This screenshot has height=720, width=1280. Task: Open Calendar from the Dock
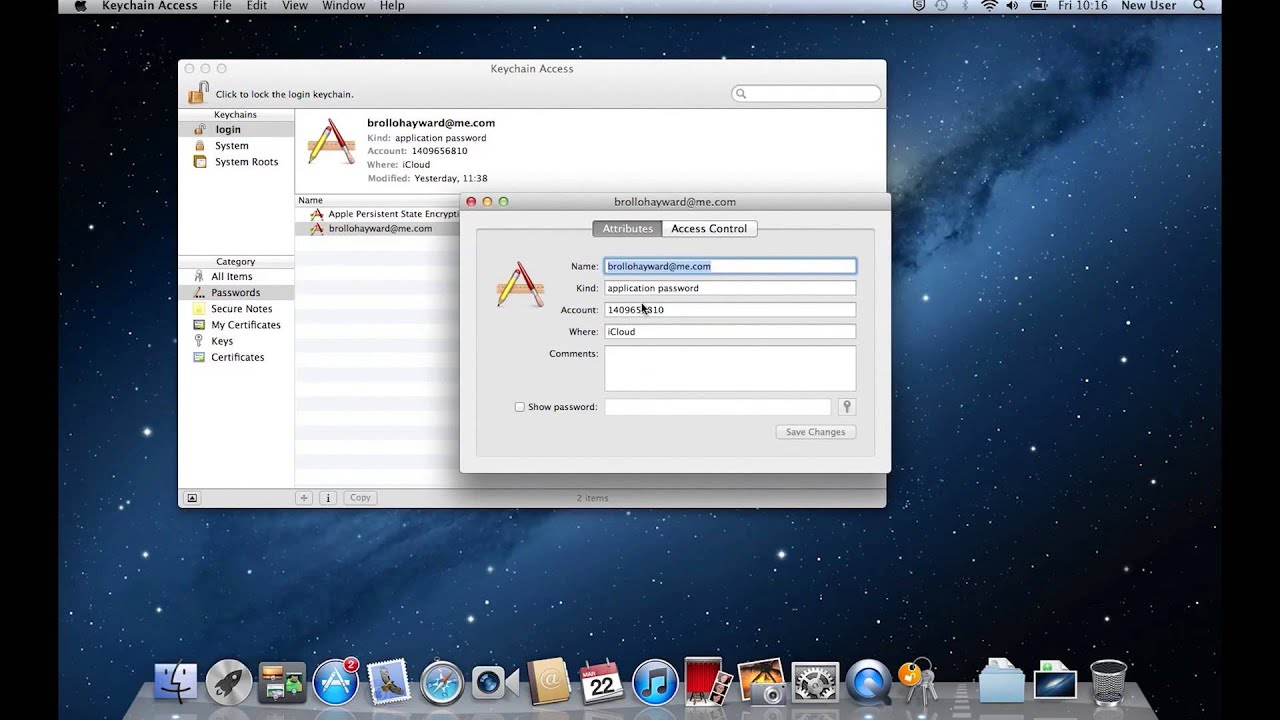click(602, 682)
